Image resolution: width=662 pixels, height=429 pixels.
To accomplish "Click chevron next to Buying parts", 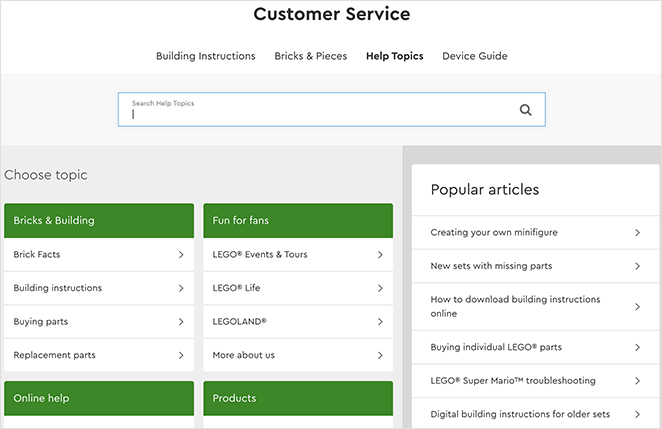I will [x=181, y=322].
